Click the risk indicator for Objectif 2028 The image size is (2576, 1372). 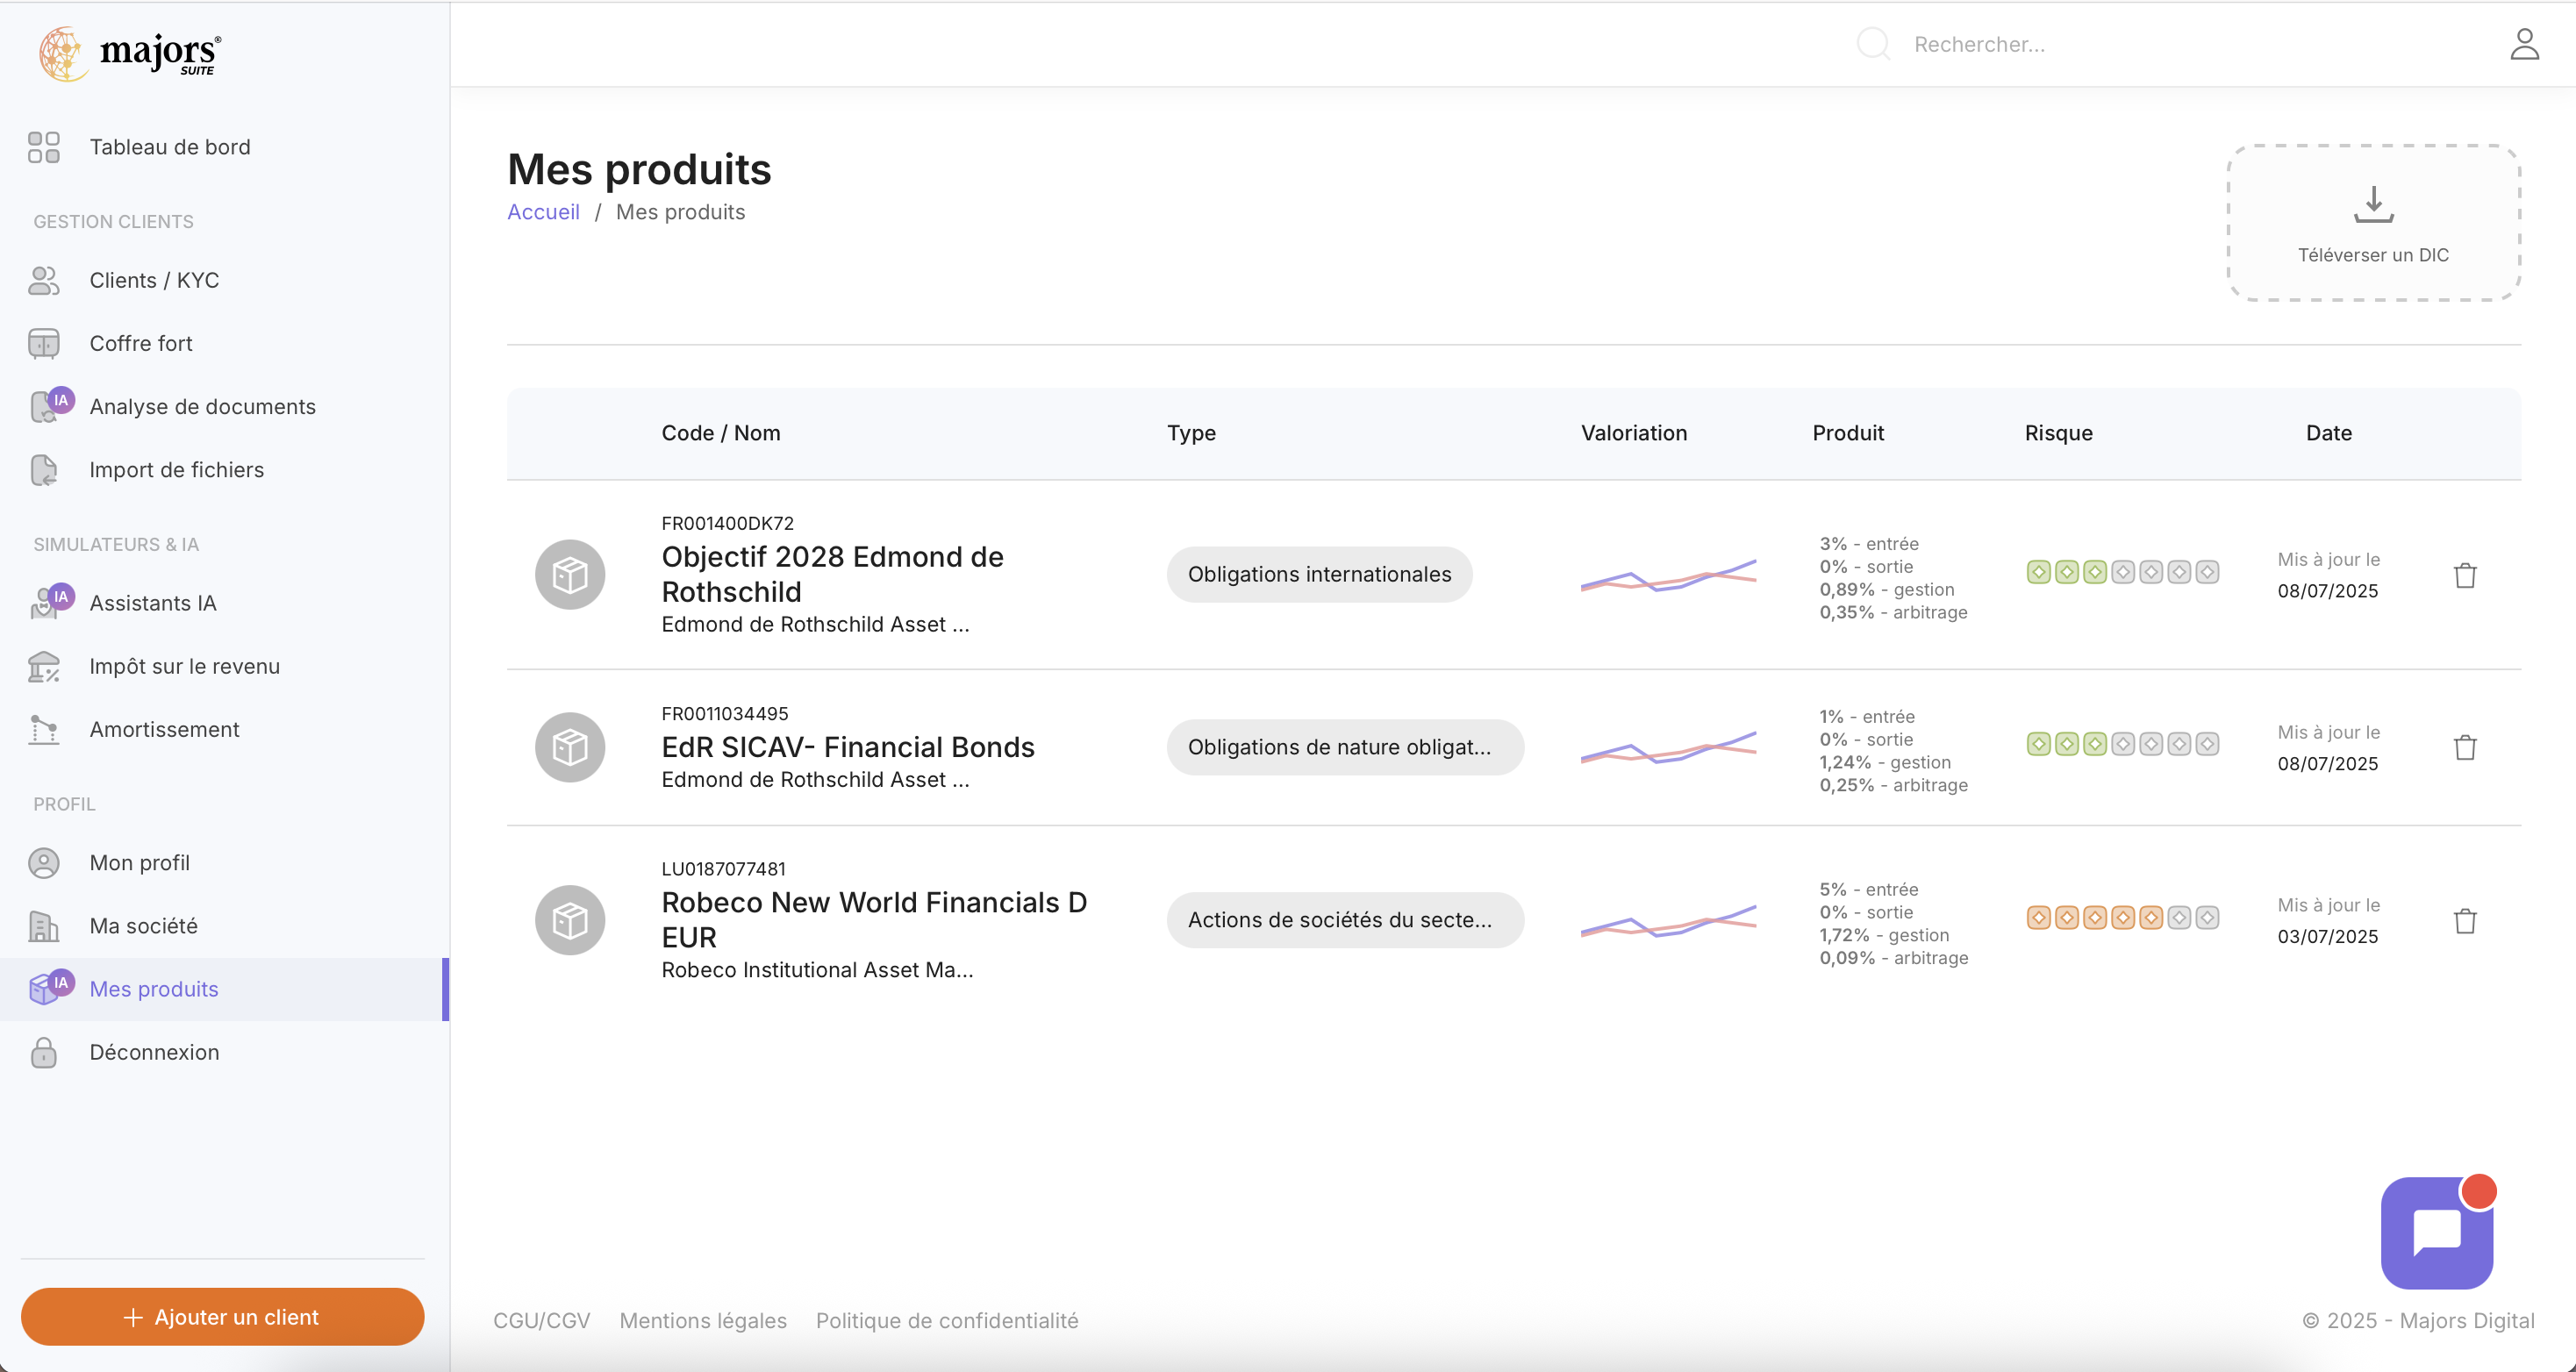pos(2122,572)
